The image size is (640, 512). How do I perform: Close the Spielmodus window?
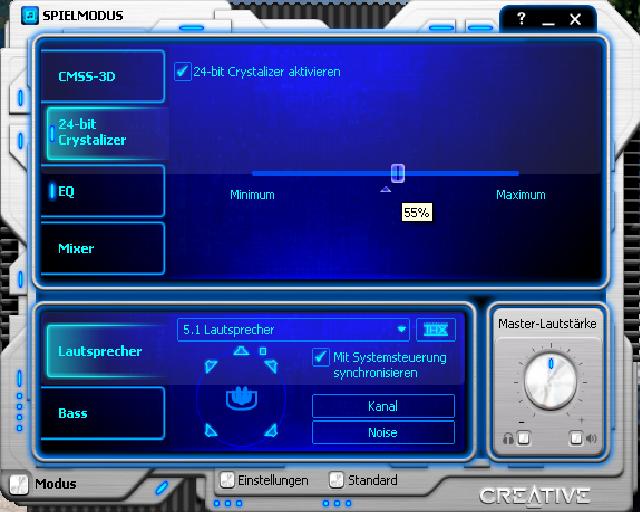pyautogui.click(x=575, y=19)
